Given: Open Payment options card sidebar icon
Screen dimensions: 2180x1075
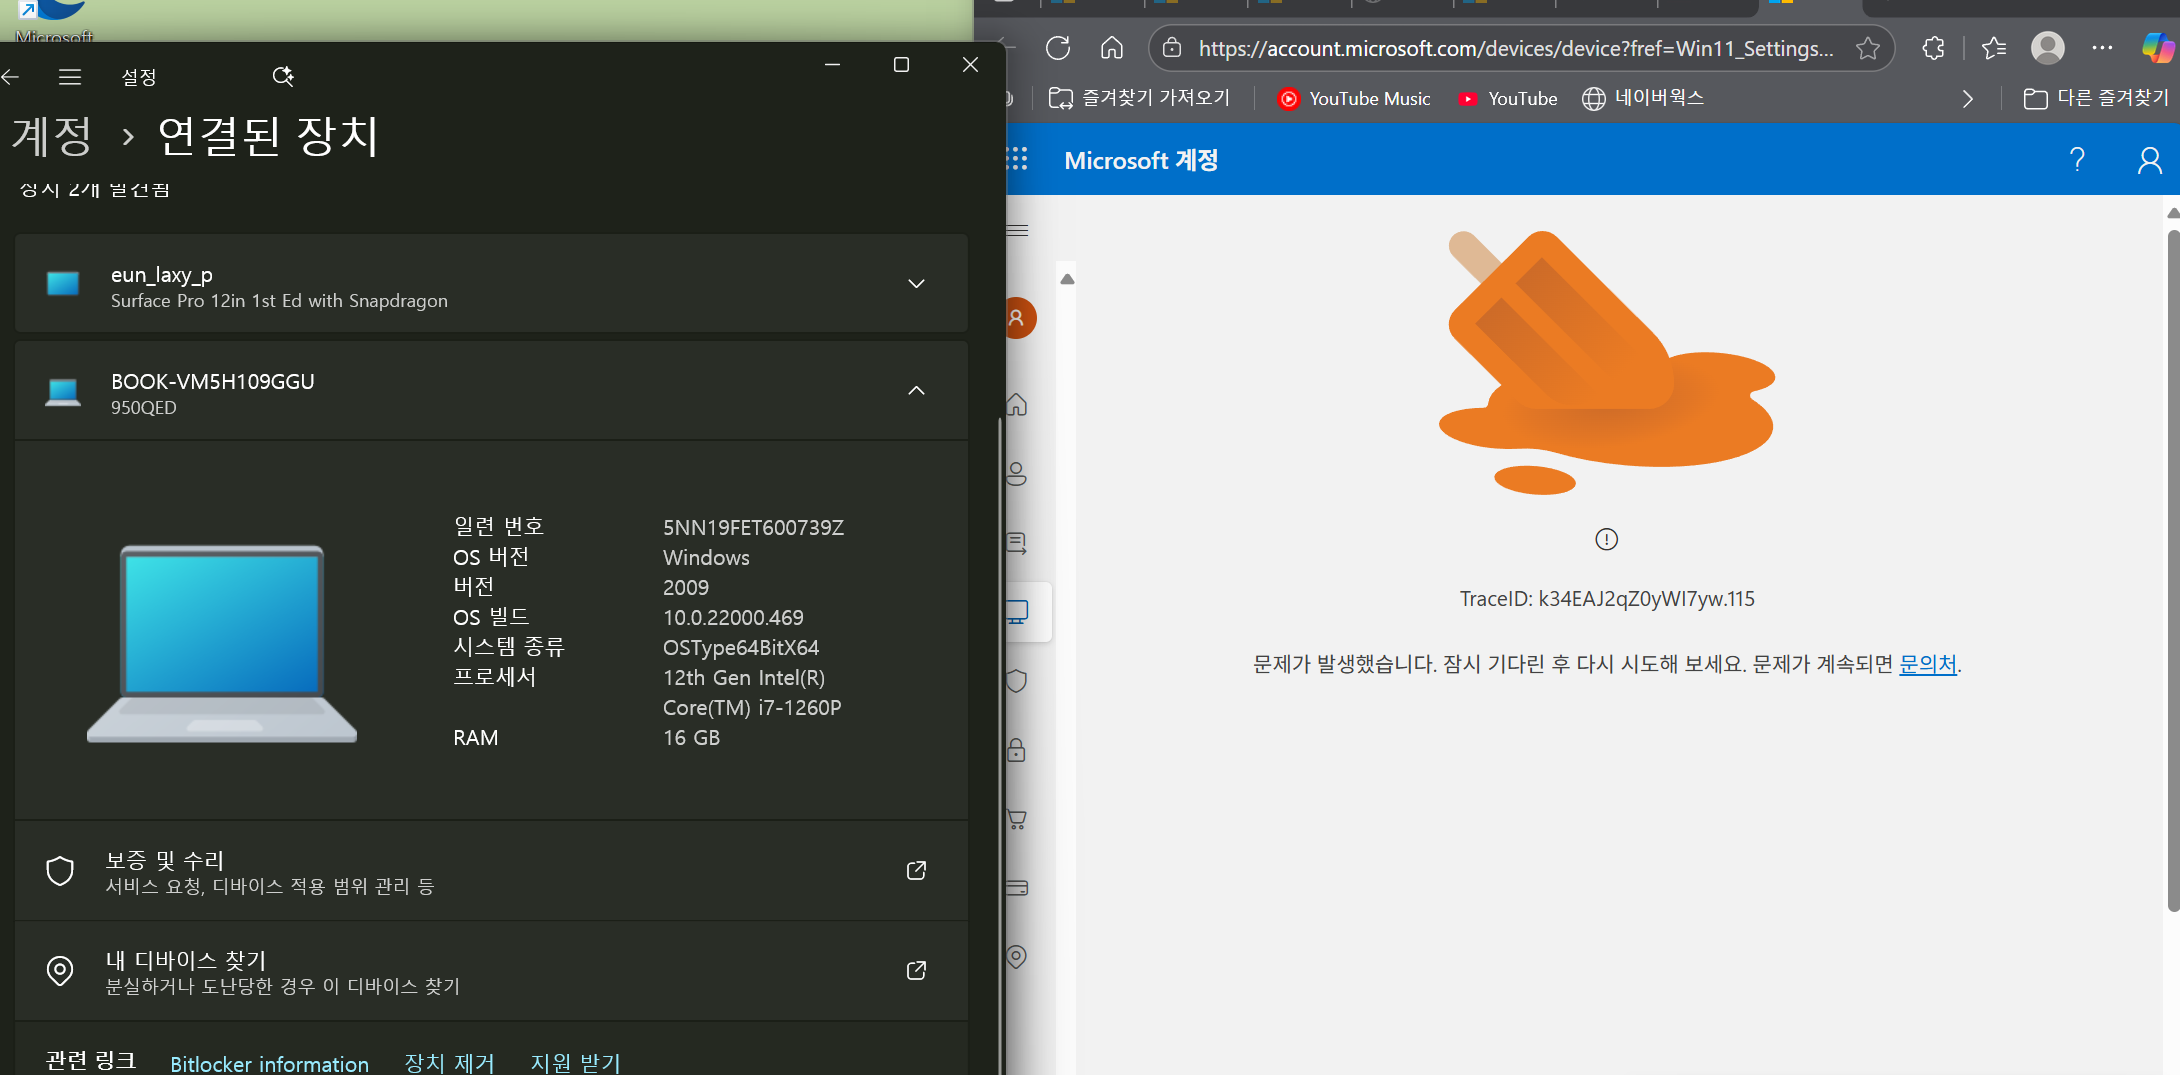Looking at the screenshot, I should point(1017,888).
